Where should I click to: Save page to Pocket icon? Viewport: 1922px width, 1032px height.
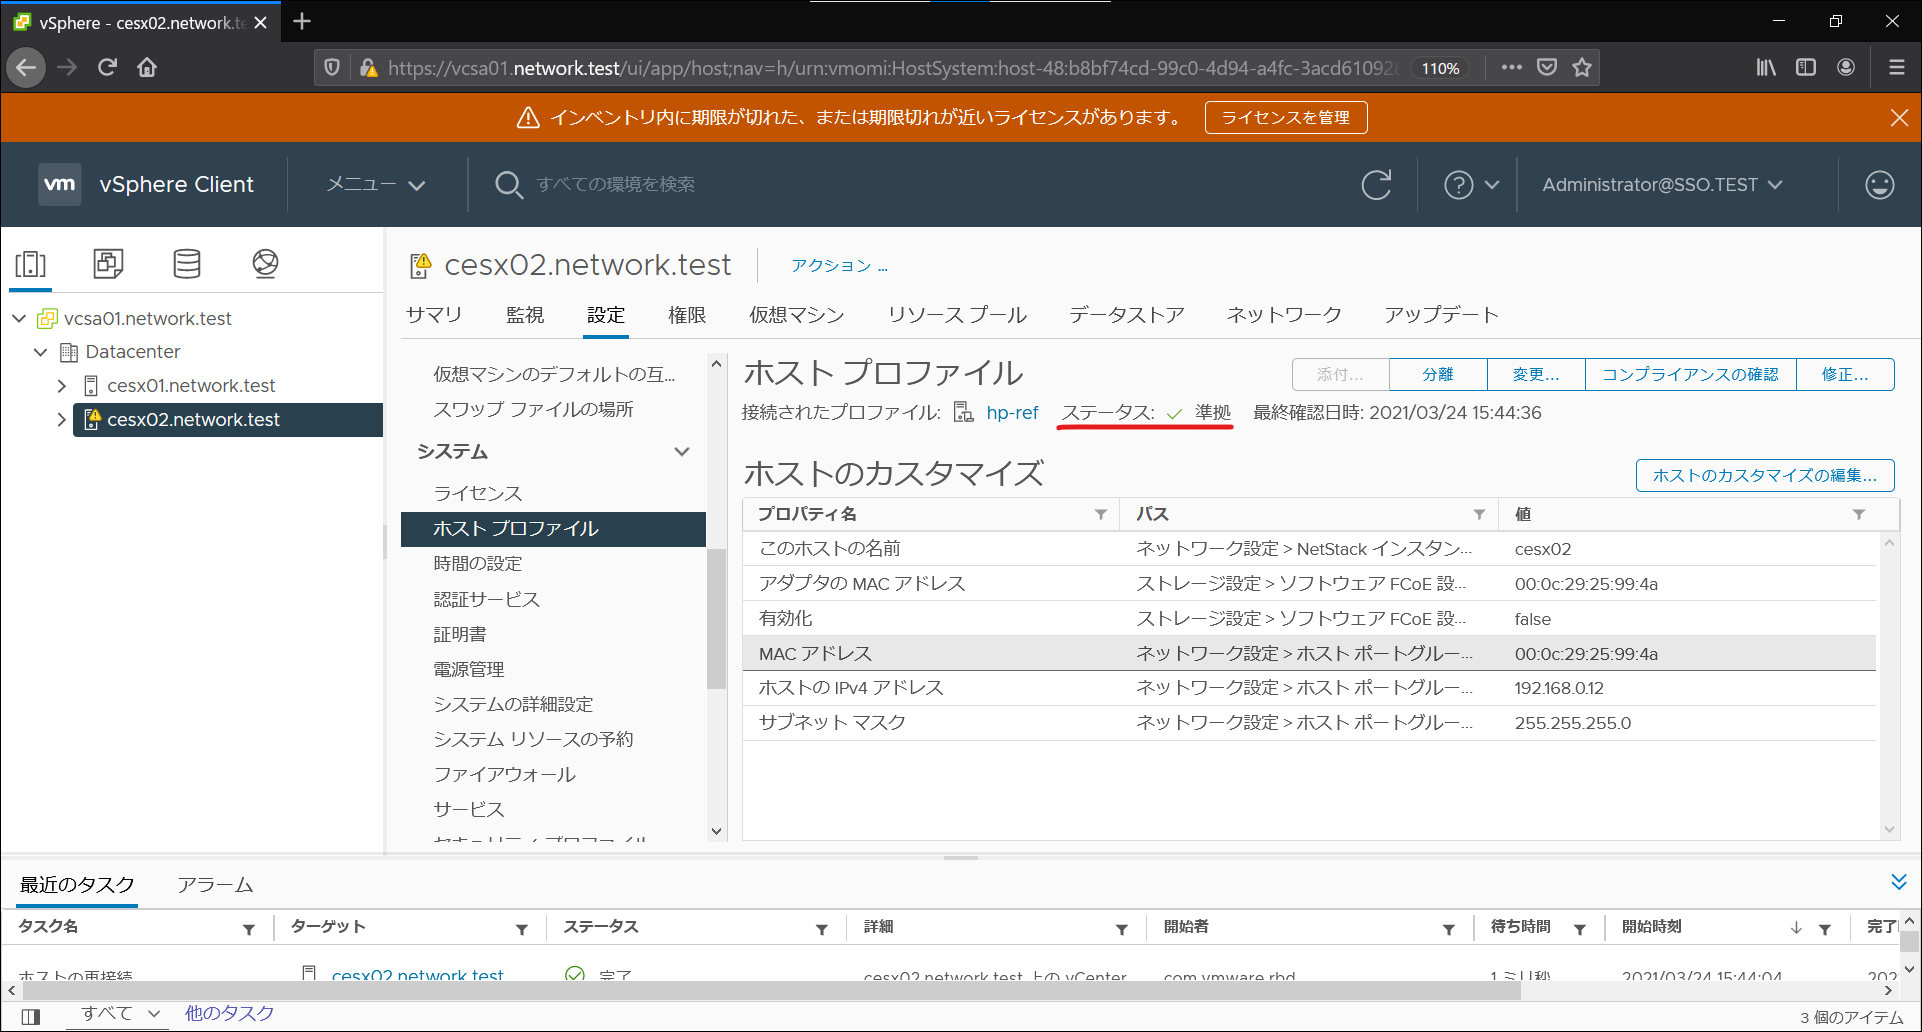pos(1547,67)
